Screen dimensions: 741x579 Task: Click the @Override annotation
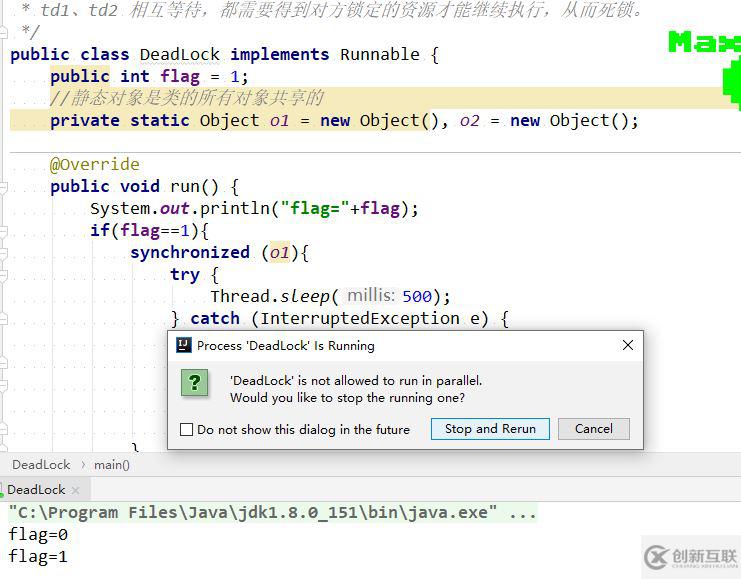pos(95,164)
